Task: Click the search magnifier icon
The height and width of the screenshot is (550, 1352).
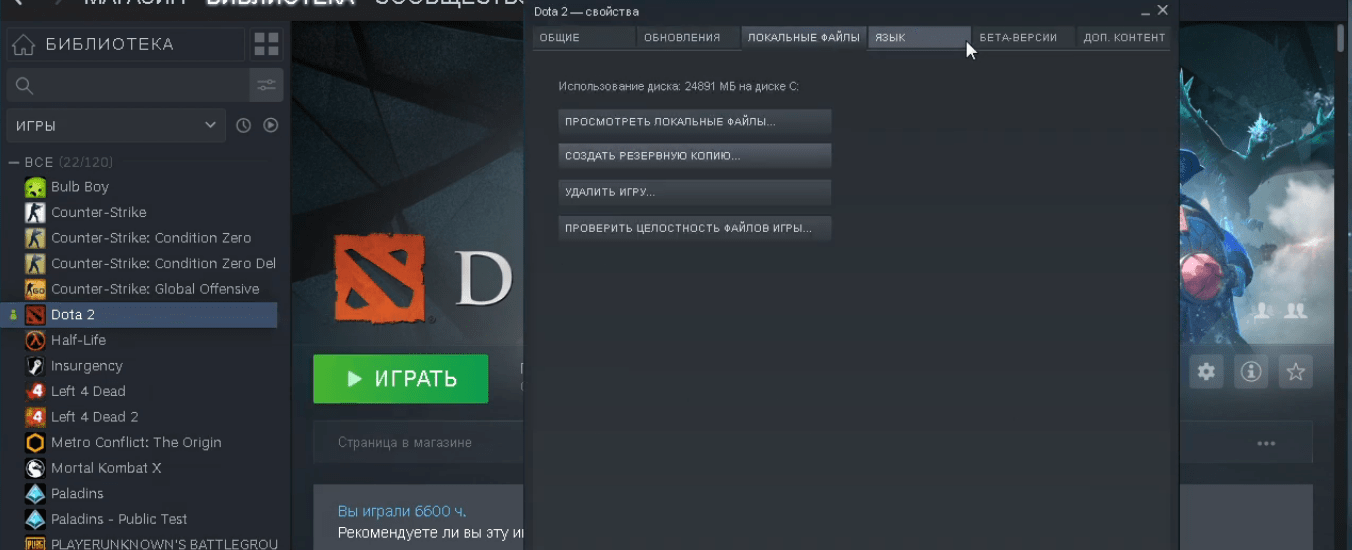Action: [x=25, y=86]
